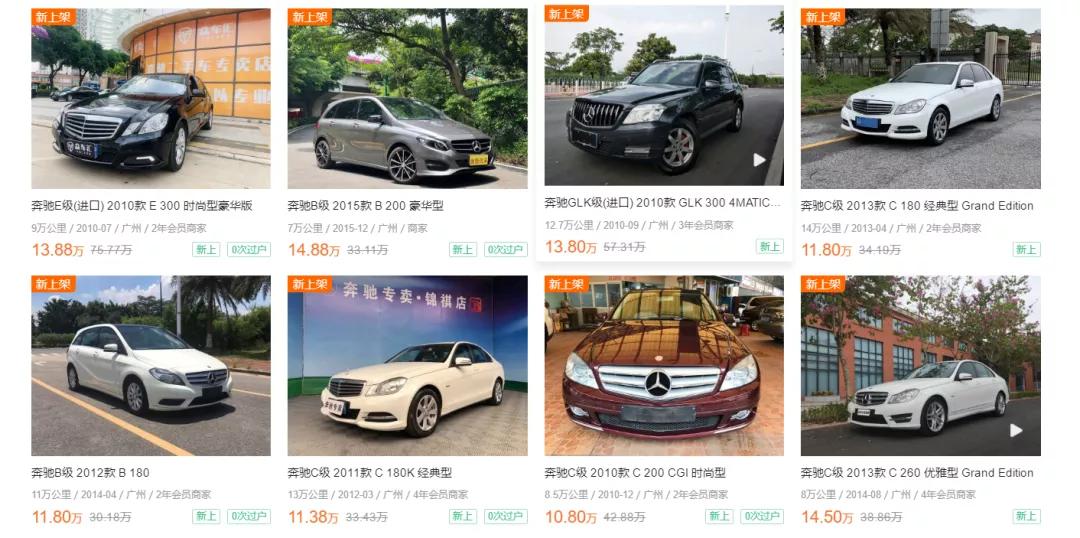
Task: Play video on GLK 300 car photo
Action: coord(759,160)
